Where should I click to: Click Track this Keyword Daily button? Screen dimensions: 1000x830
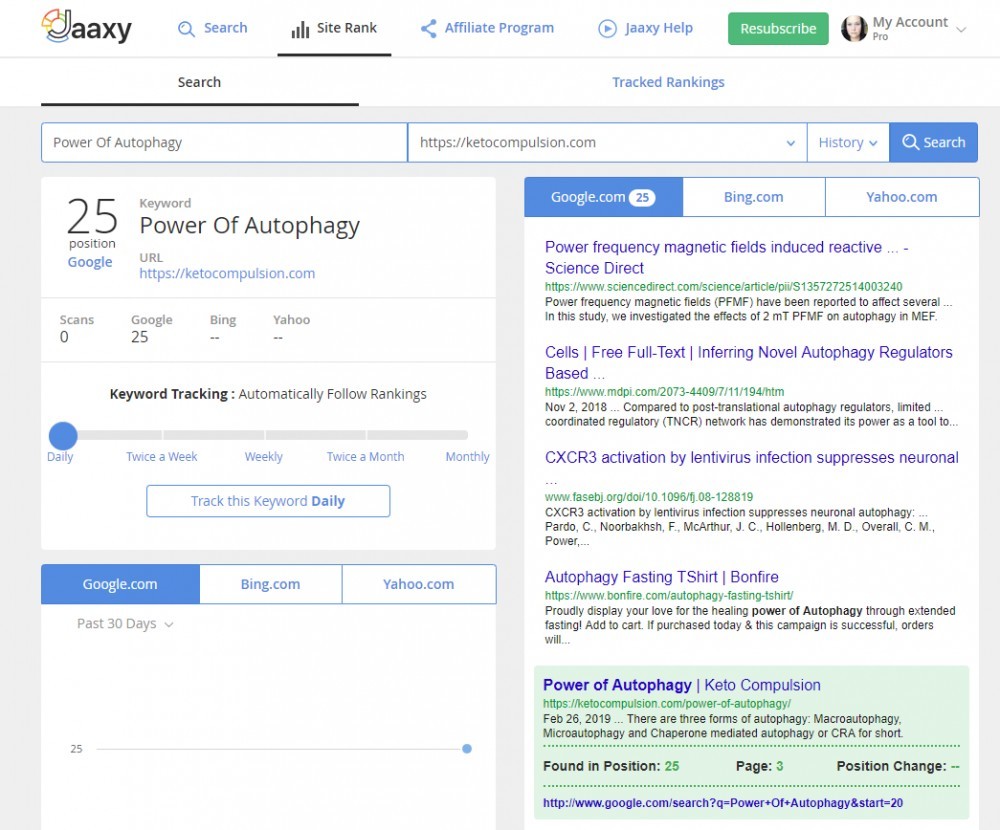[268, 501]
